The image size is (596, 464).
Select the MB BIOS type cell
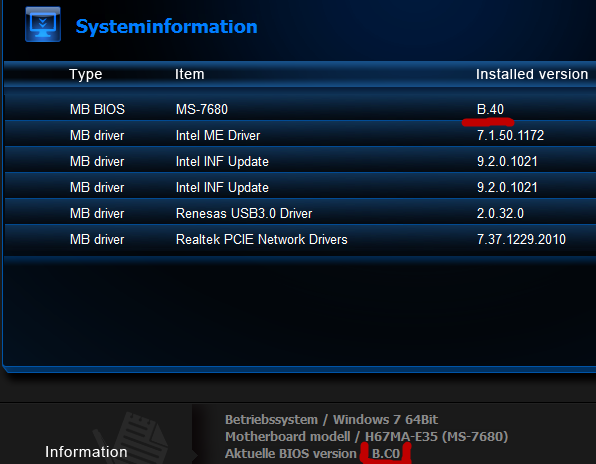pyautogui.click(x=97, y=109)
